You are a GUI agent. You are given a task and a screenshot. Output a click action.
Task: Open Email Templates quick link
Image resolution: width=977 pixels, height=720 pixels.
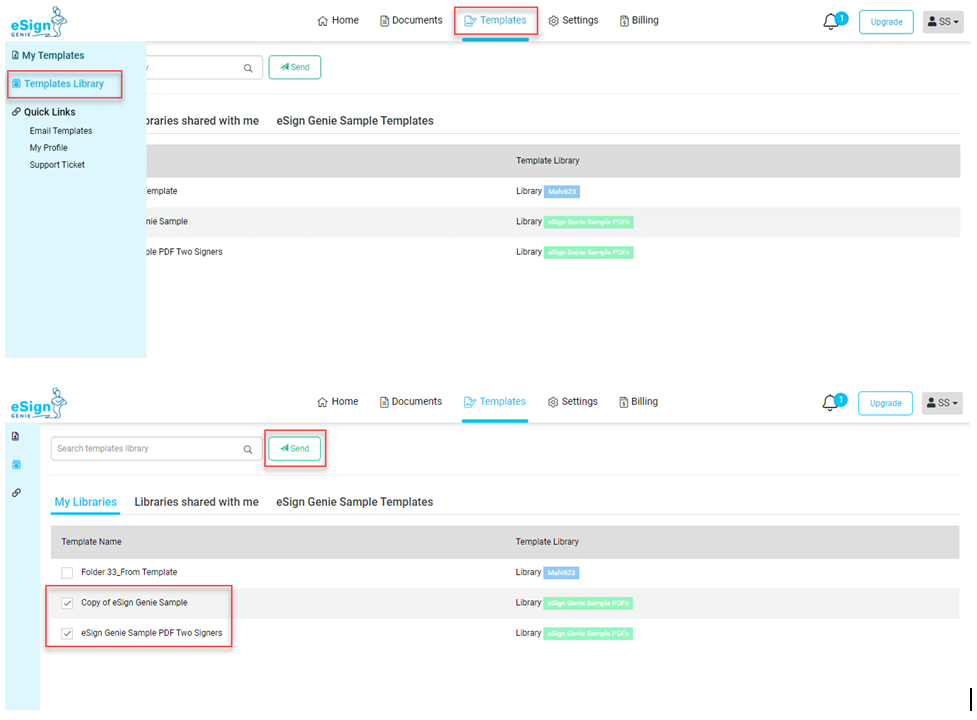(x=61, y=131)
